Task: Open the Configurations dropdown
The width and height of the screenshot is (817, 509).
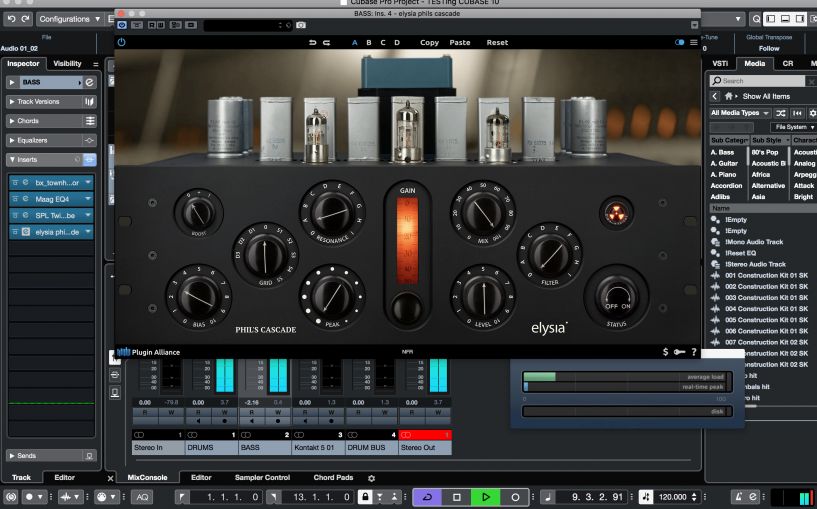Action: [70, 19]
